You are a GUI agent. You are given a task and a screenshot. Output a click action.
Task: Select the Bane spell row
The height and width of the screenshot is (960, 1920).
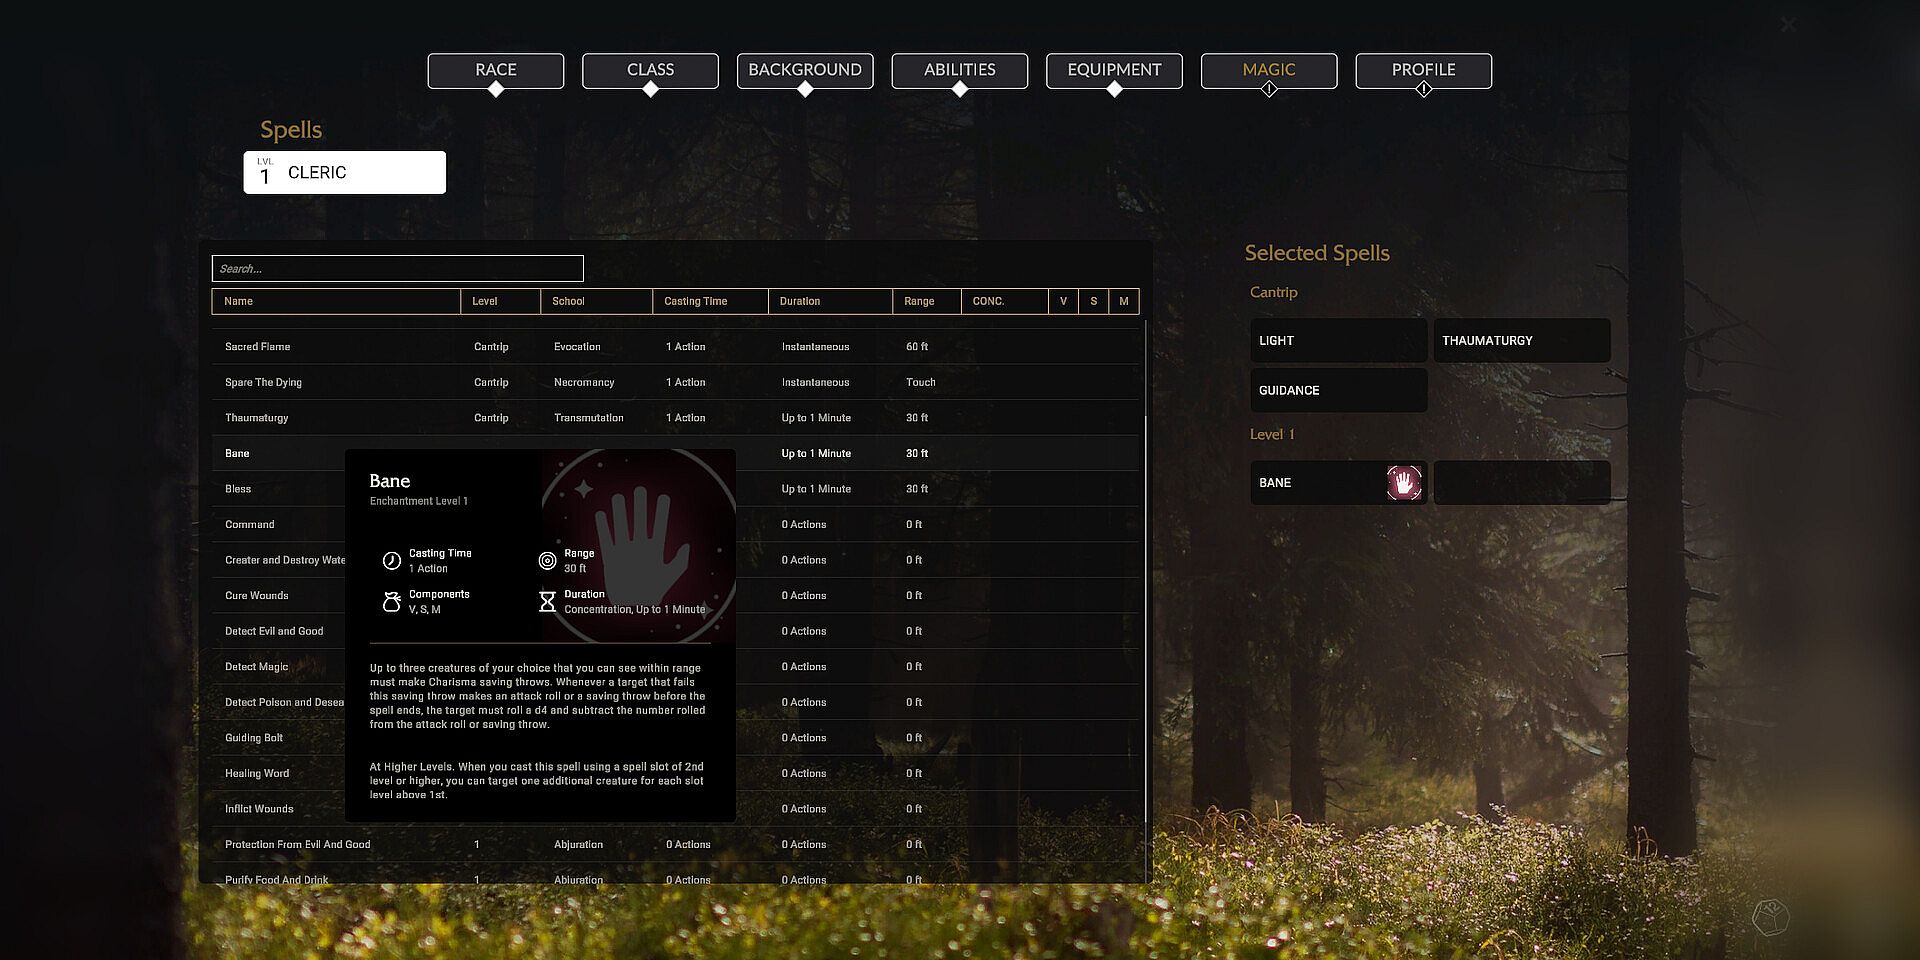pos(675,453)
